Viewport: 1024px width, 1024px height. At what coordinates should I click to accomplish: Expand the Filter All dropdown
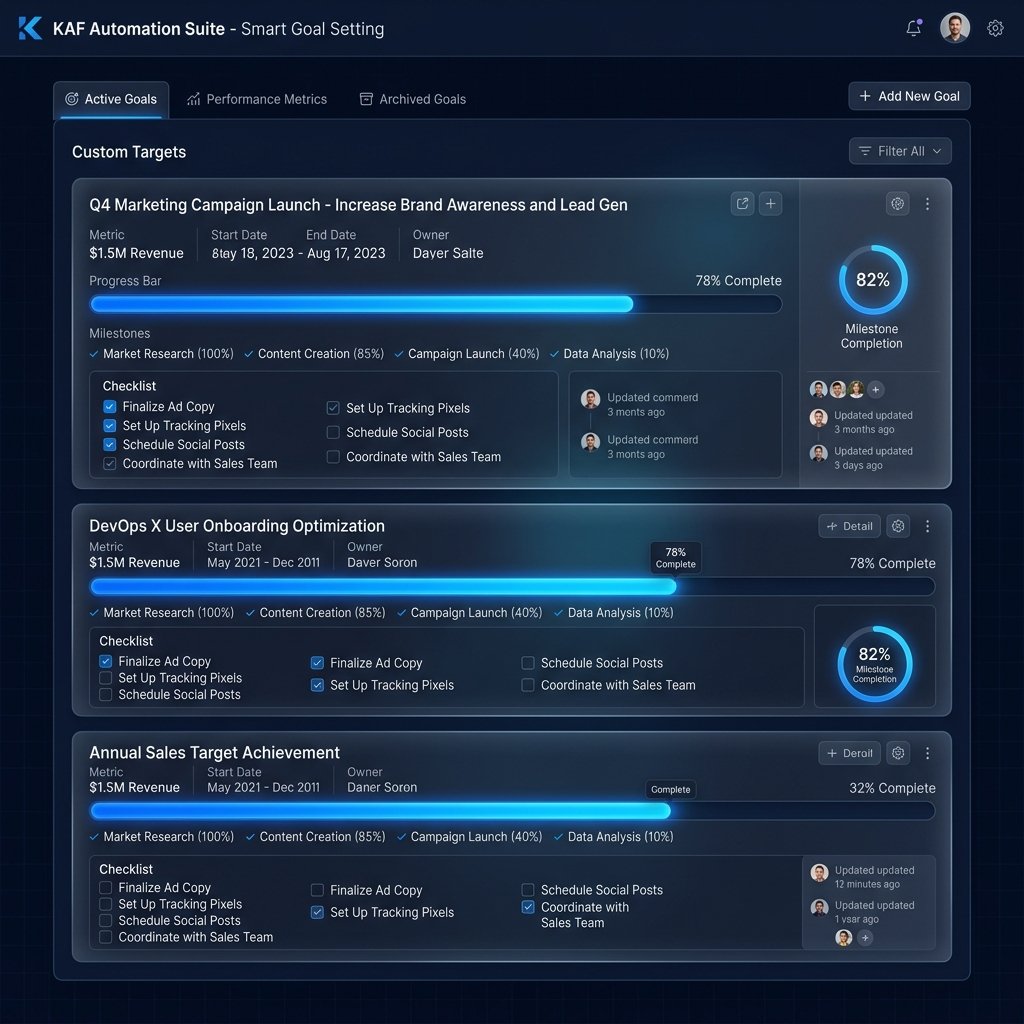[899, 151]
